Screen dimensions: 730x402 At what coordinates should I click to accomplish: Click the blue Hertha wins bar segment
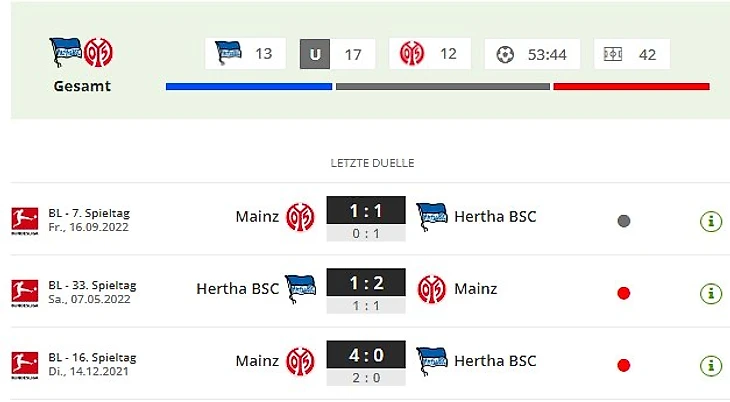coord(248,87)
